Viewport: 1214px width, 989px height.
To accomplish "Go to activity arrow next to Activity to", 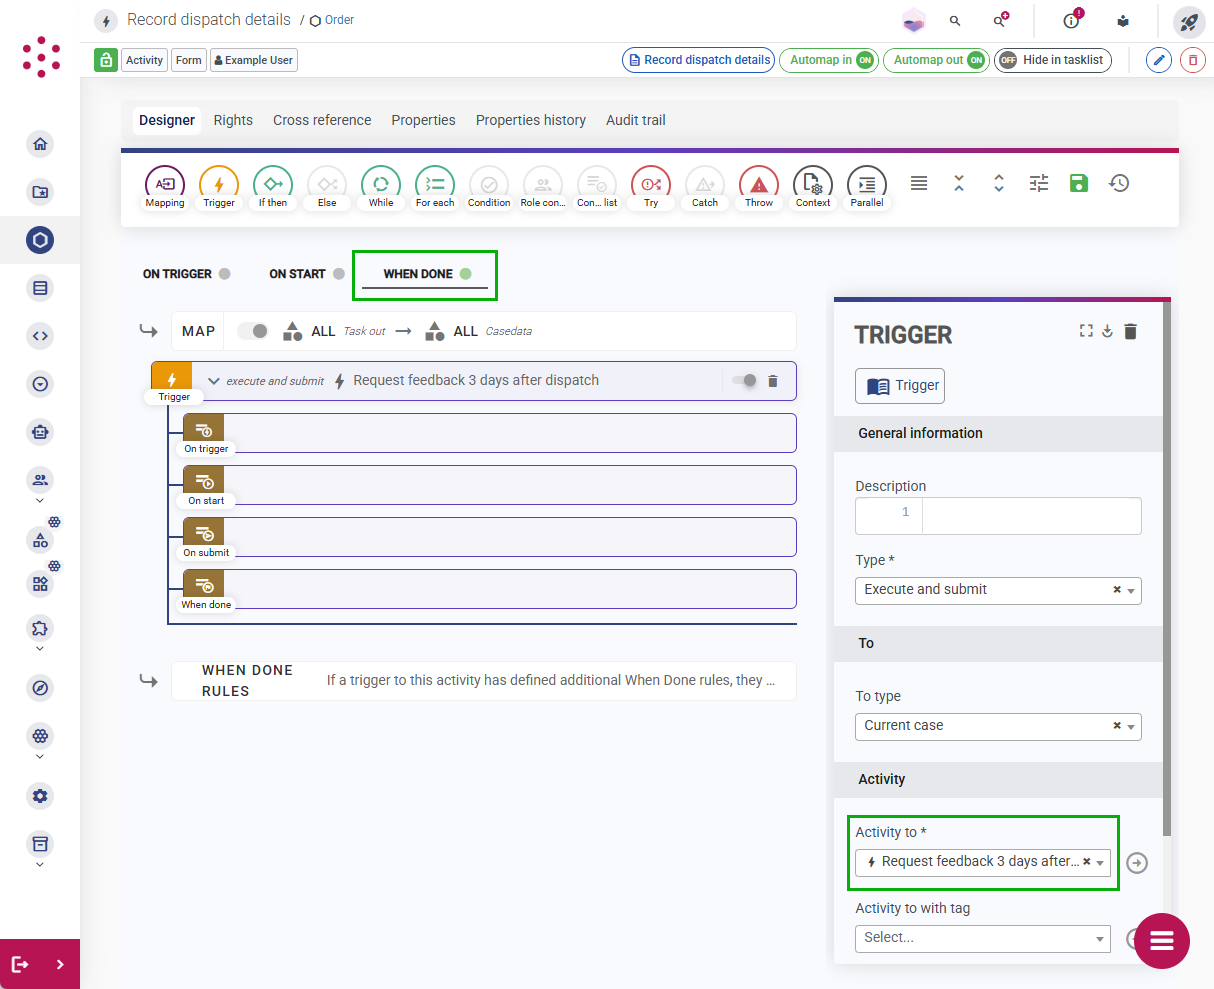I will point(1137,863).
